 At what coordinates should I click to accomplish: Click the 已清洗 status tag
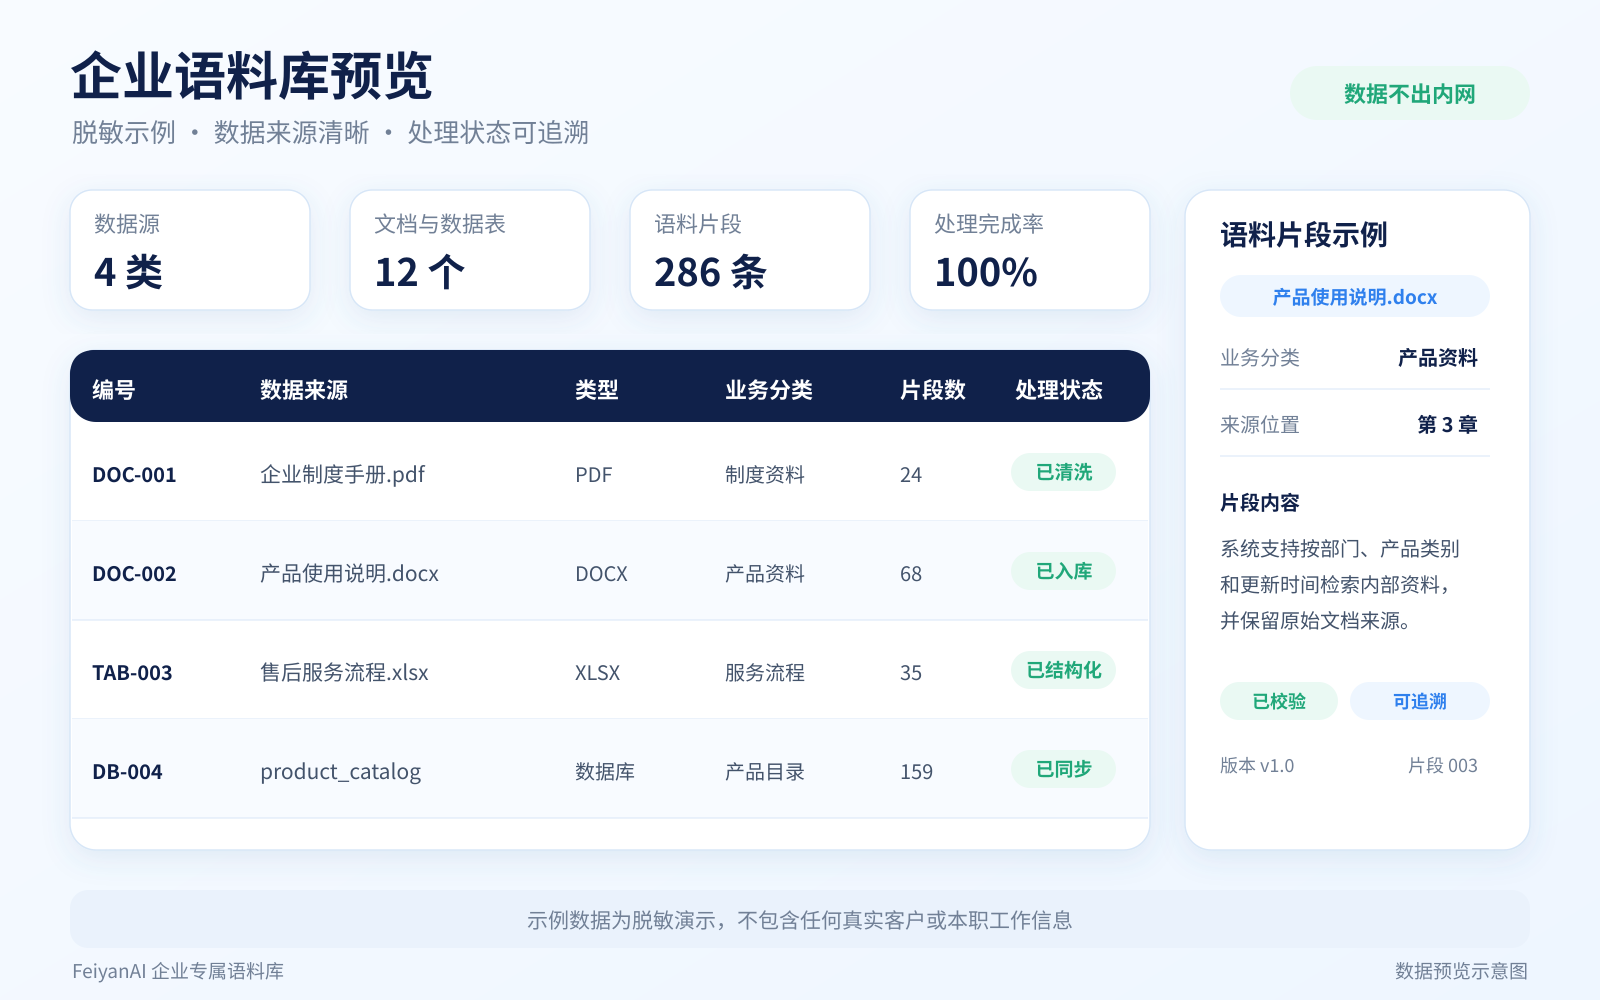[x=1063, y=472]
